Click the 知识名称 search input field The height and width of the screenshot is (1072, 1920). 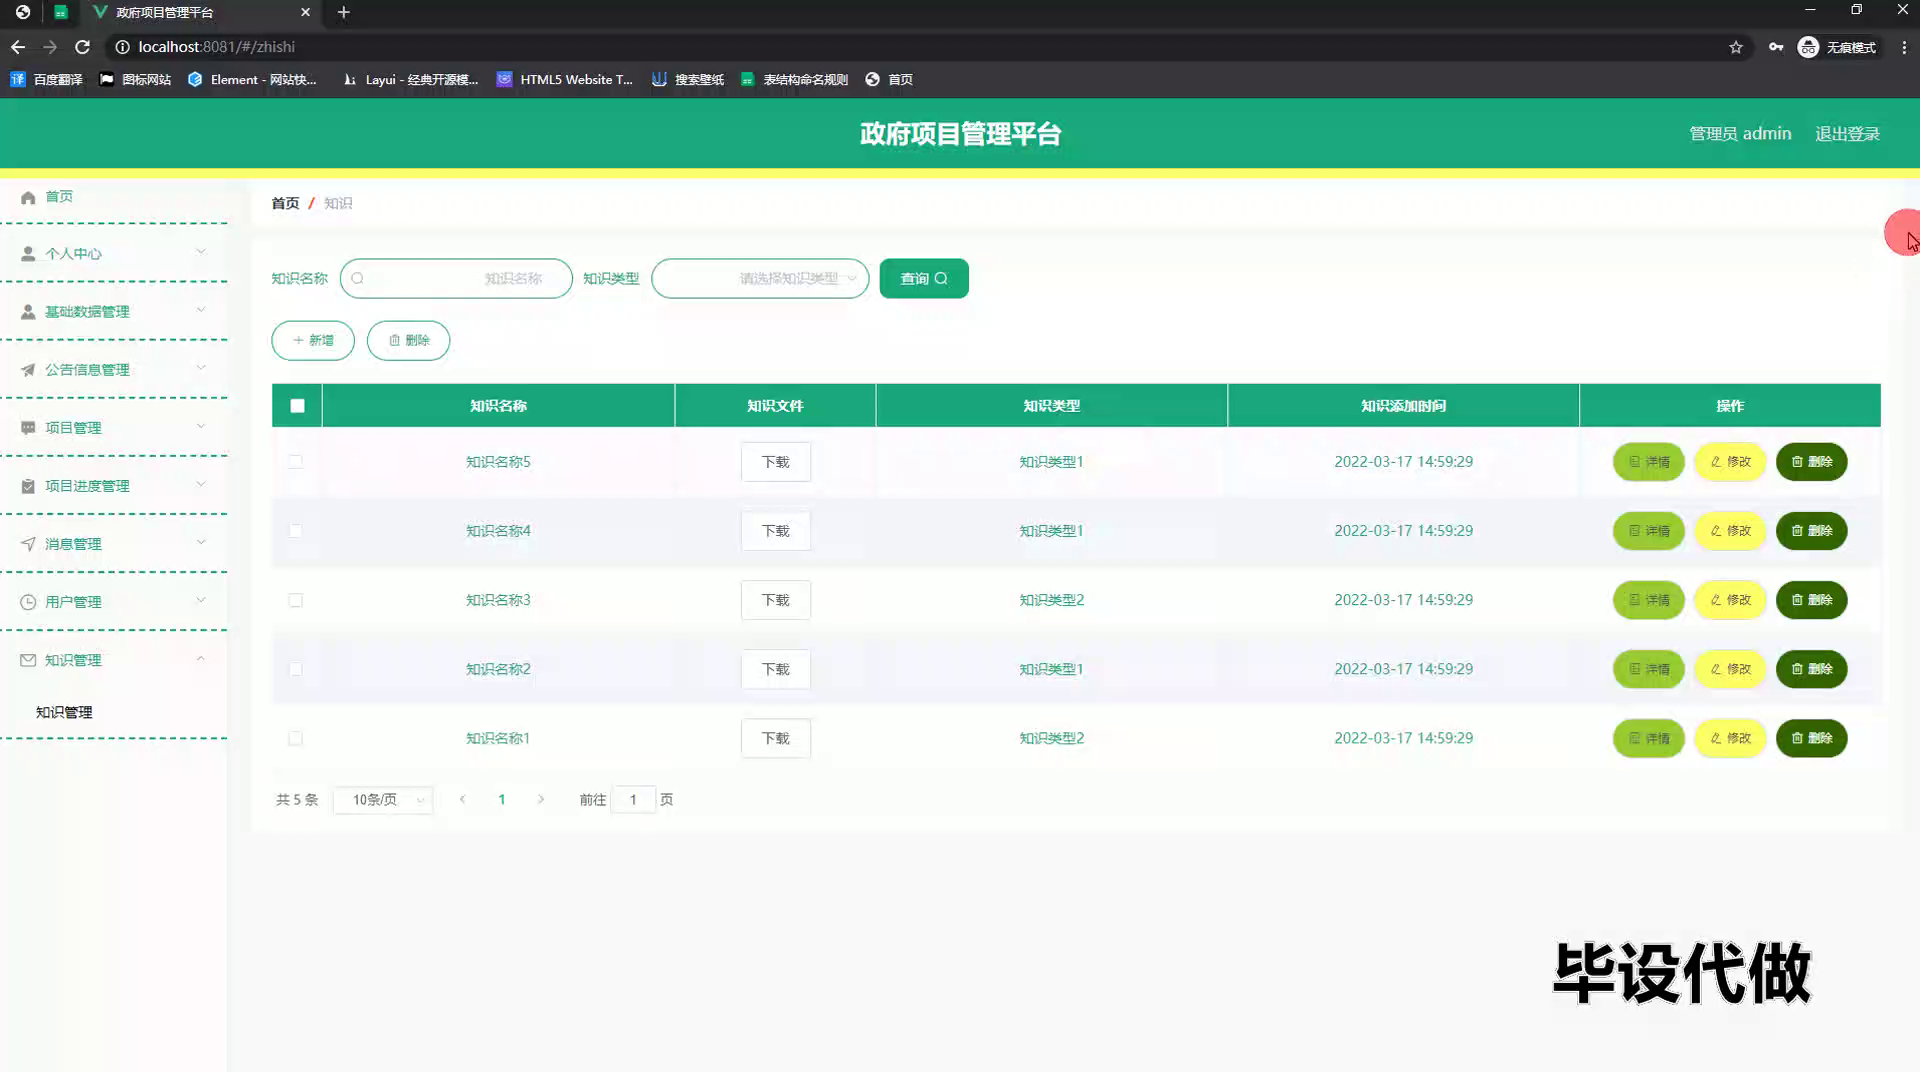[456, 279]
